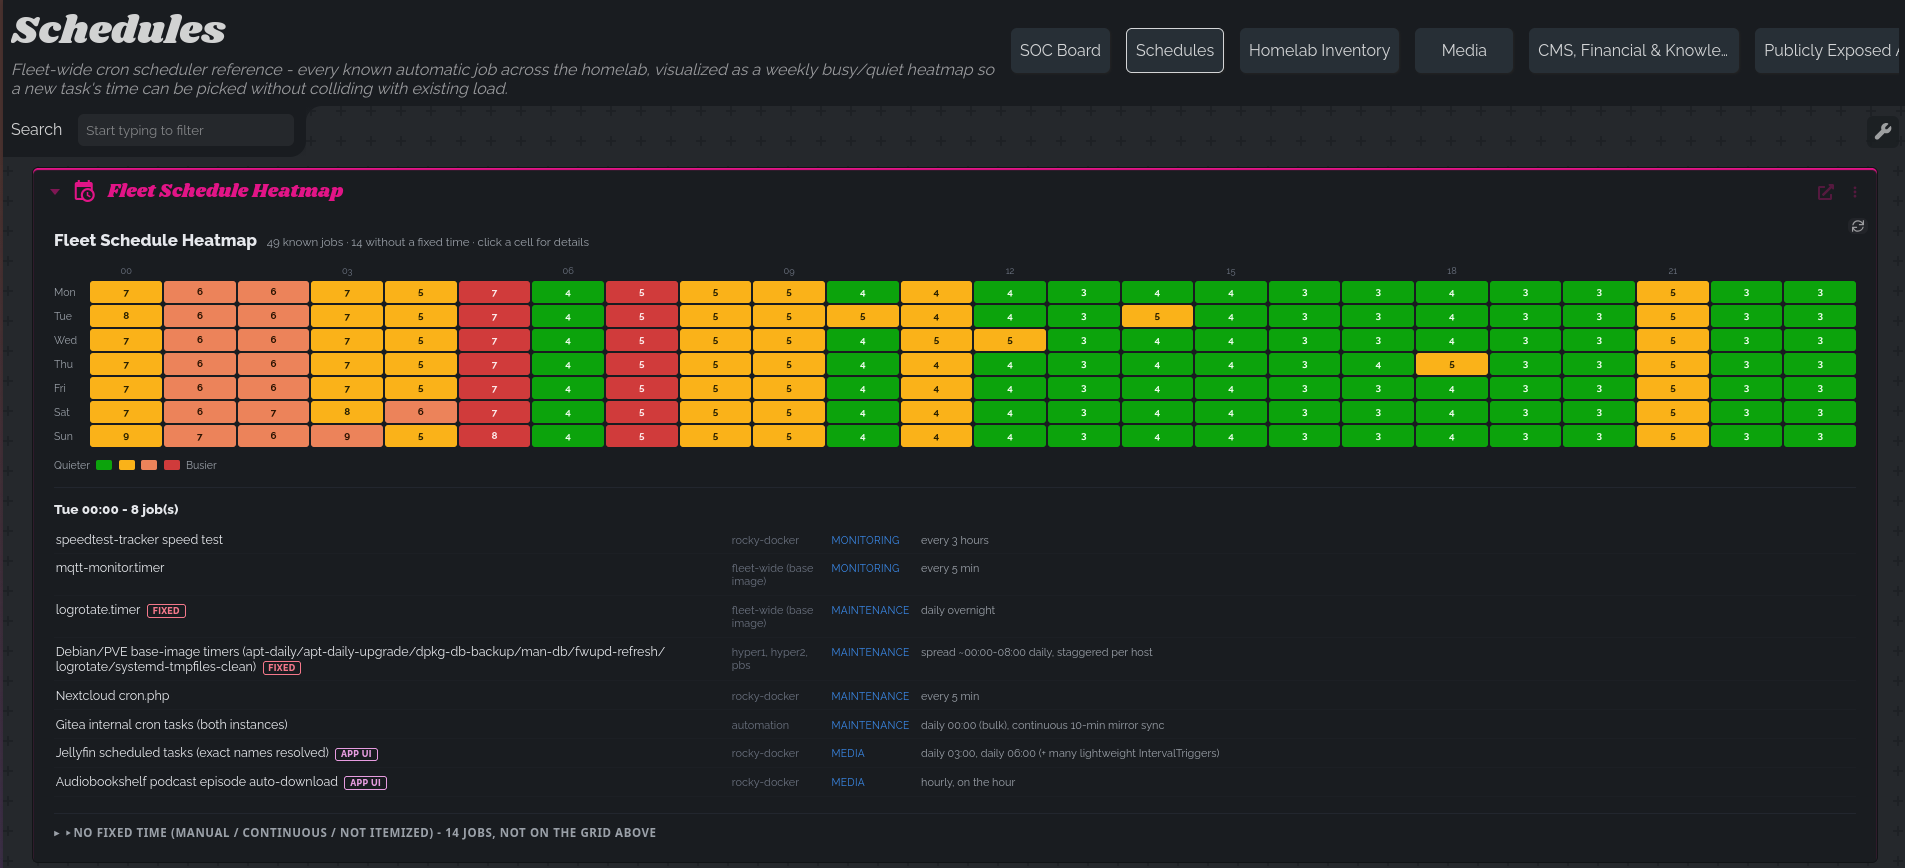
Task: Click the Audiobookshelf podcast episode auto-download job
Action: pos(197,782)
